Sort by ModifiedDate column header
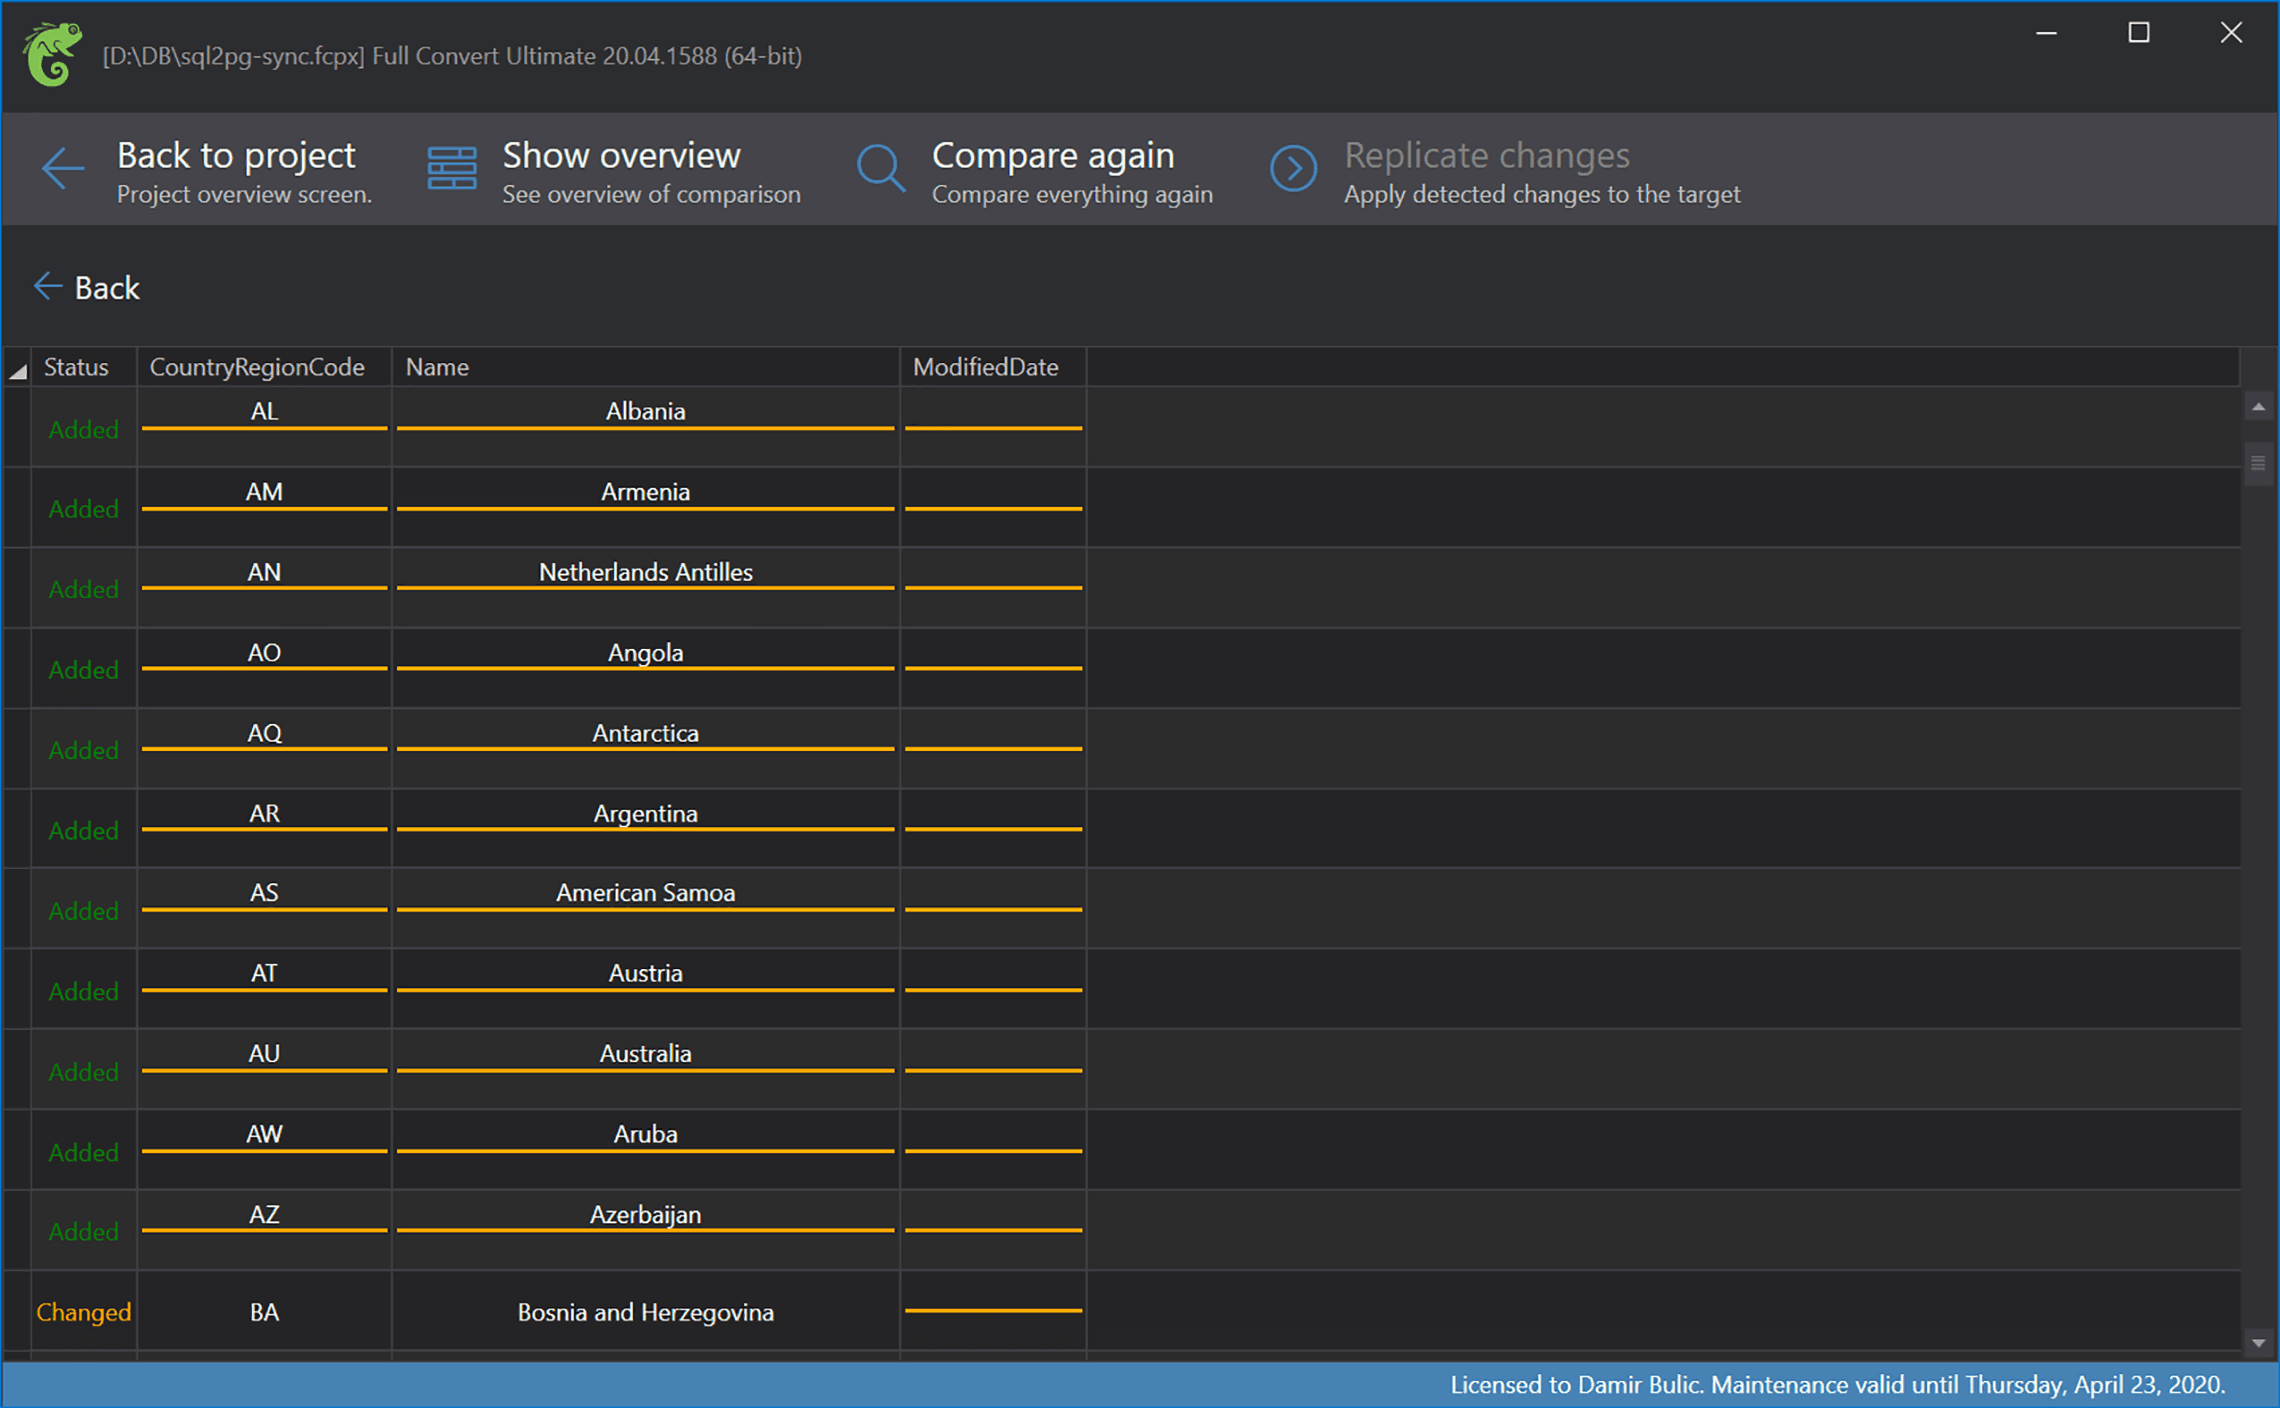This screenshot has width=2280, height=1408. pos(985,367)
